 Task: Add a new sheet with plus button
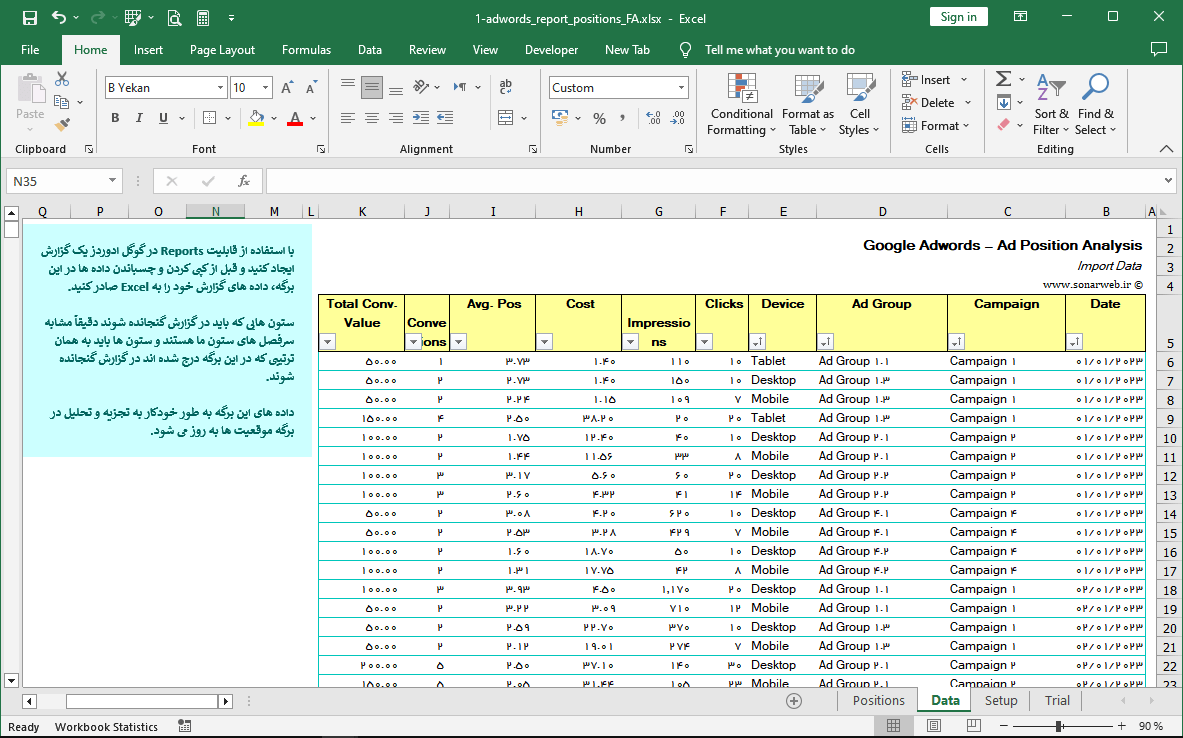794,701
